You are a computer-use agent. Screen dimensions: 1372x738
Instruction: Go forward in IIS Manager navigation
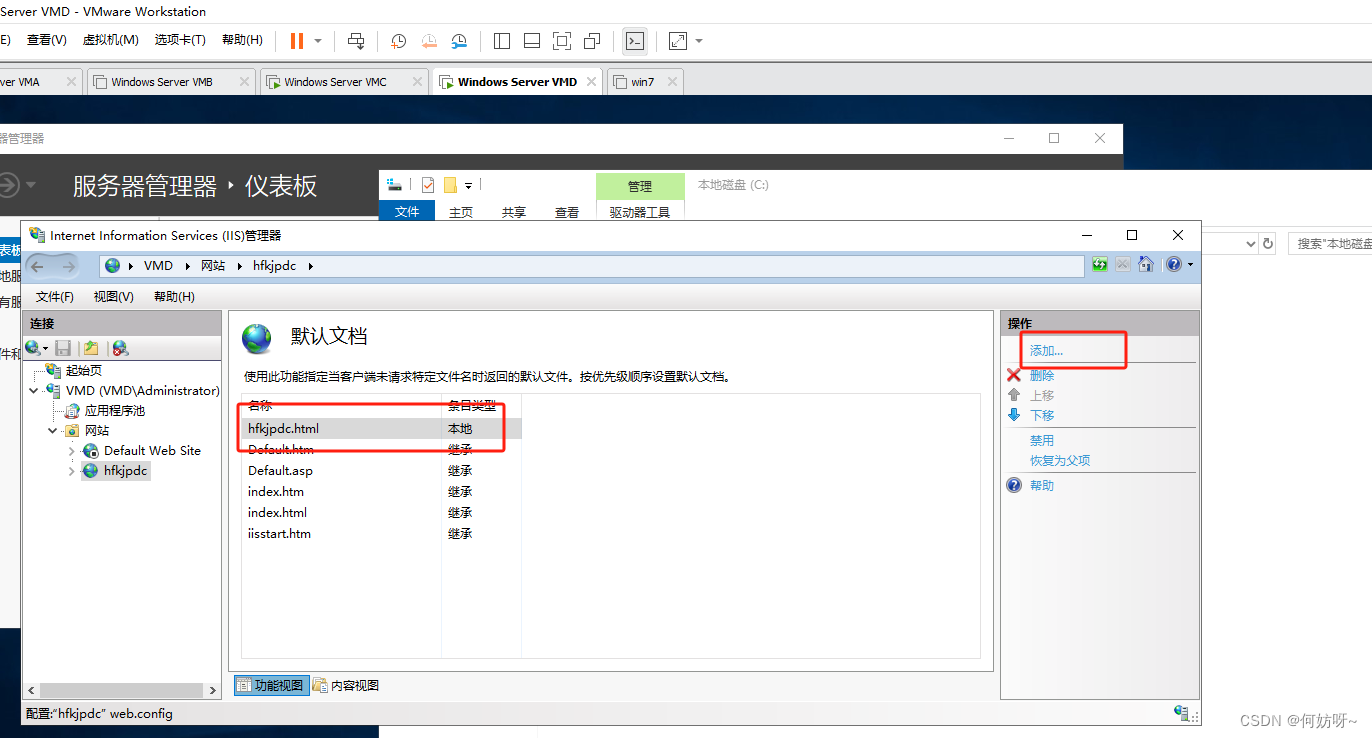point(69,266)
